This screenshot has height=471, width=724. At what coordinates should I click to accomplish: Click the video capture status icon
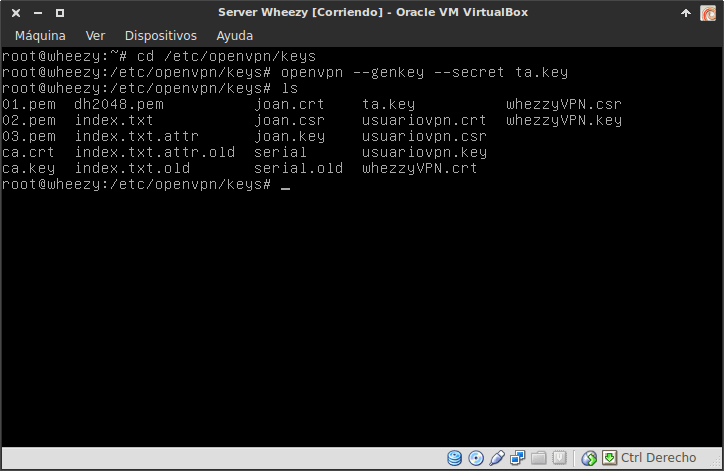(x=560, y=459)
